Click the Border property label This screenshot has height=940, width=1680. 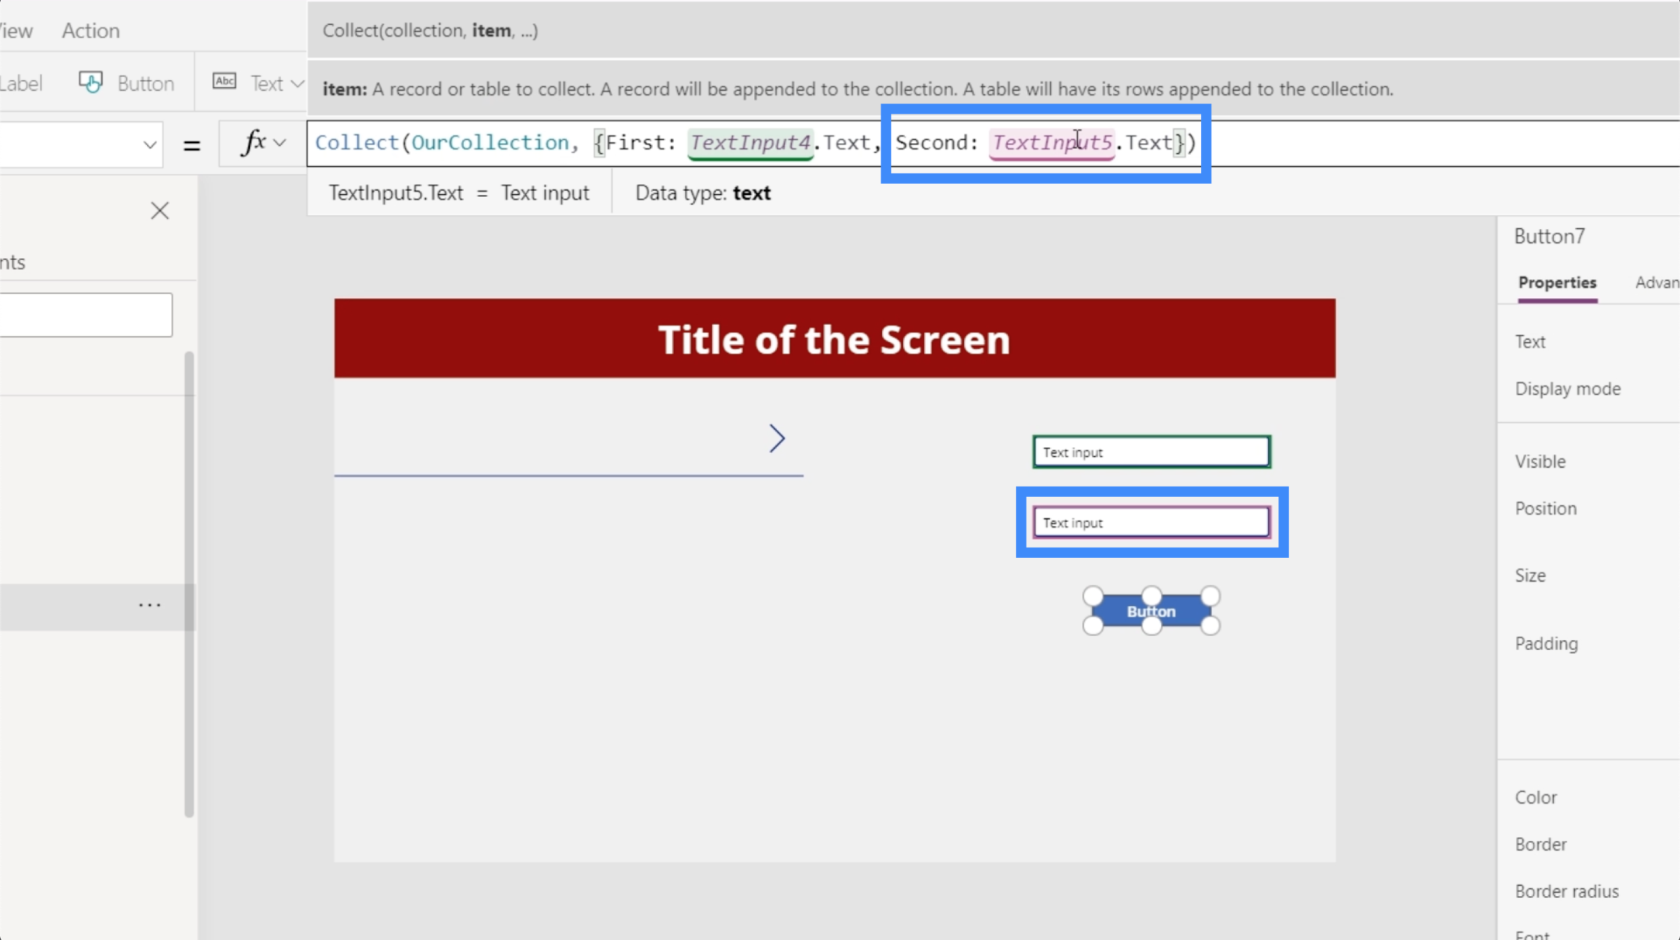coord(1540,845)
